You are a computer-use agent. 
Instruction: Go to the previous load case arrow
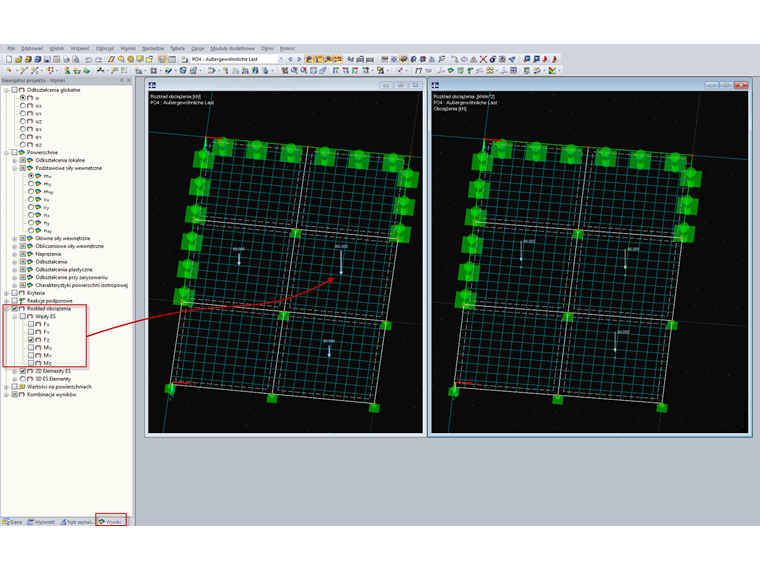coord(290,59)
